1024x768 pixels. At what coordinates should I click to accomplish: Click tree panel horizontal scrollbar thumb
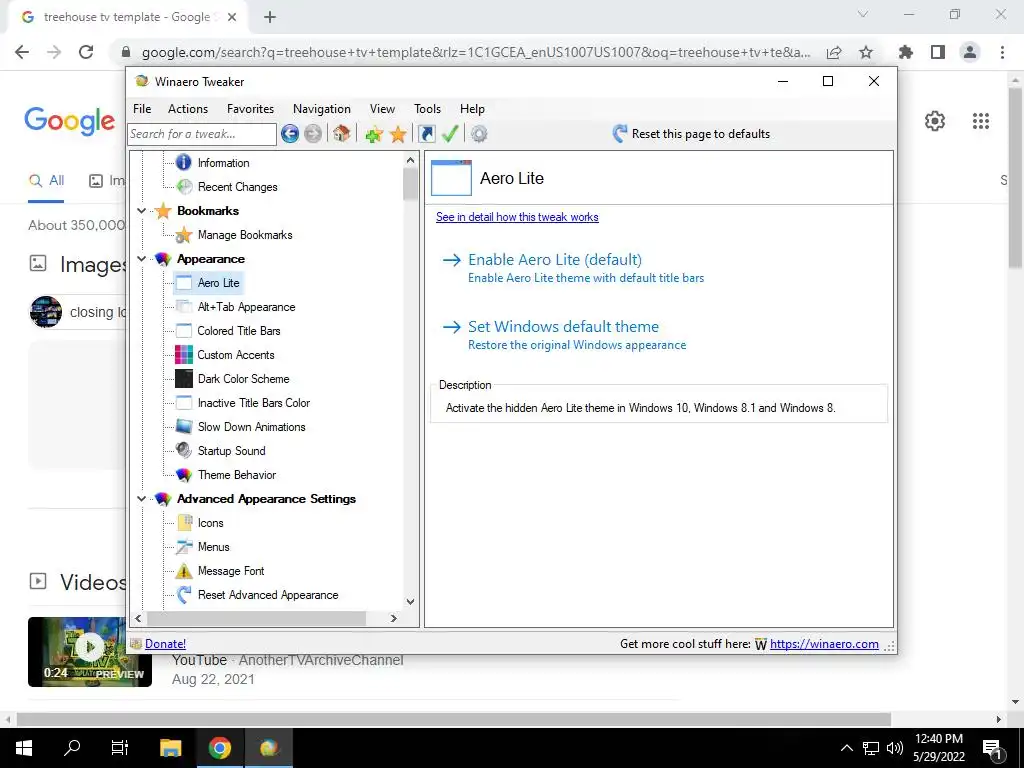pos(257,618)
